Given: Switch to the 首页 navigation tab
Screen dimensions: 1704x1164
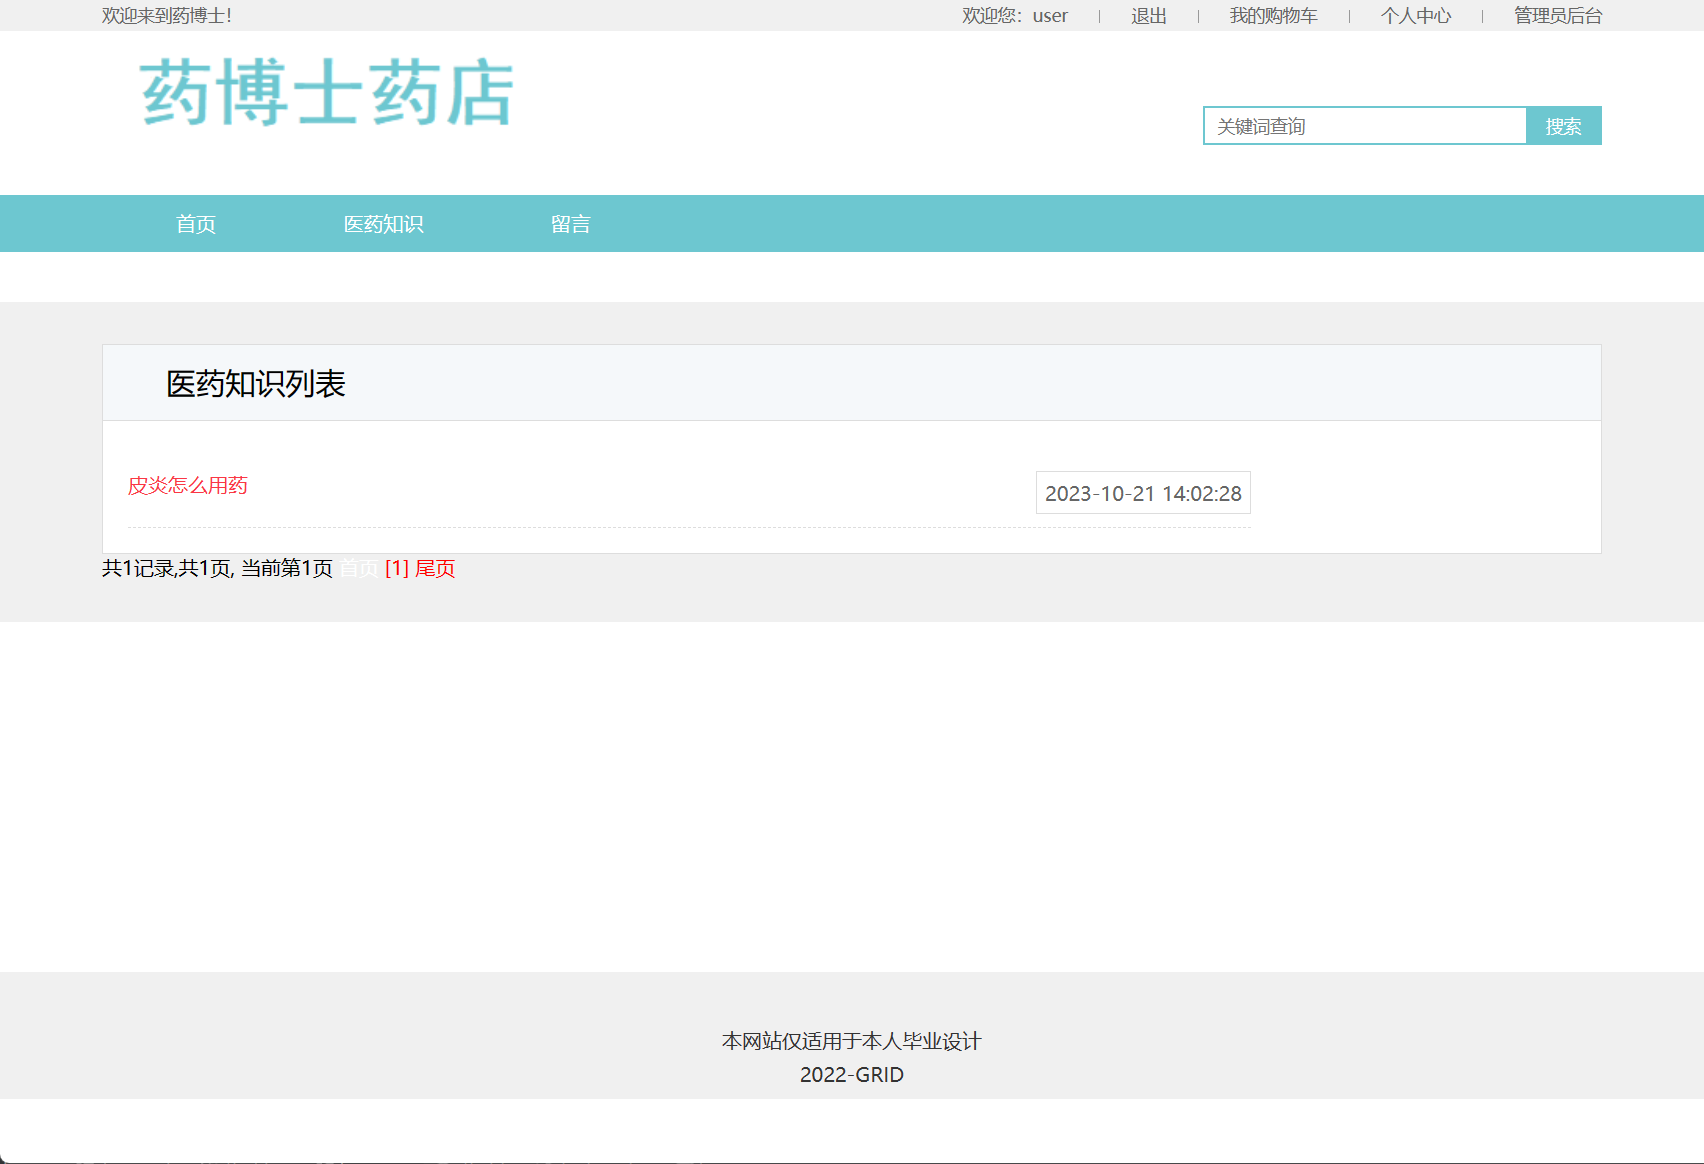Looking at the screenshot, I should pos(197,223).
